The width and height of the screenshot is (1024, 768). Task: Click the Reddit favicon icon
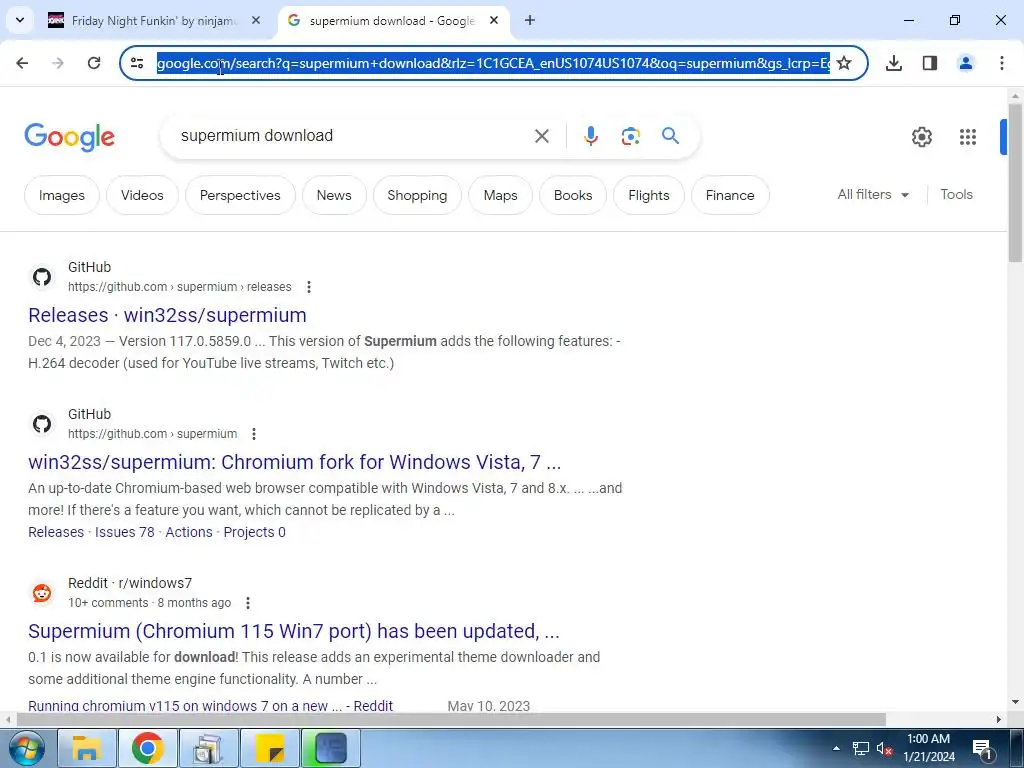click(42, 593)
